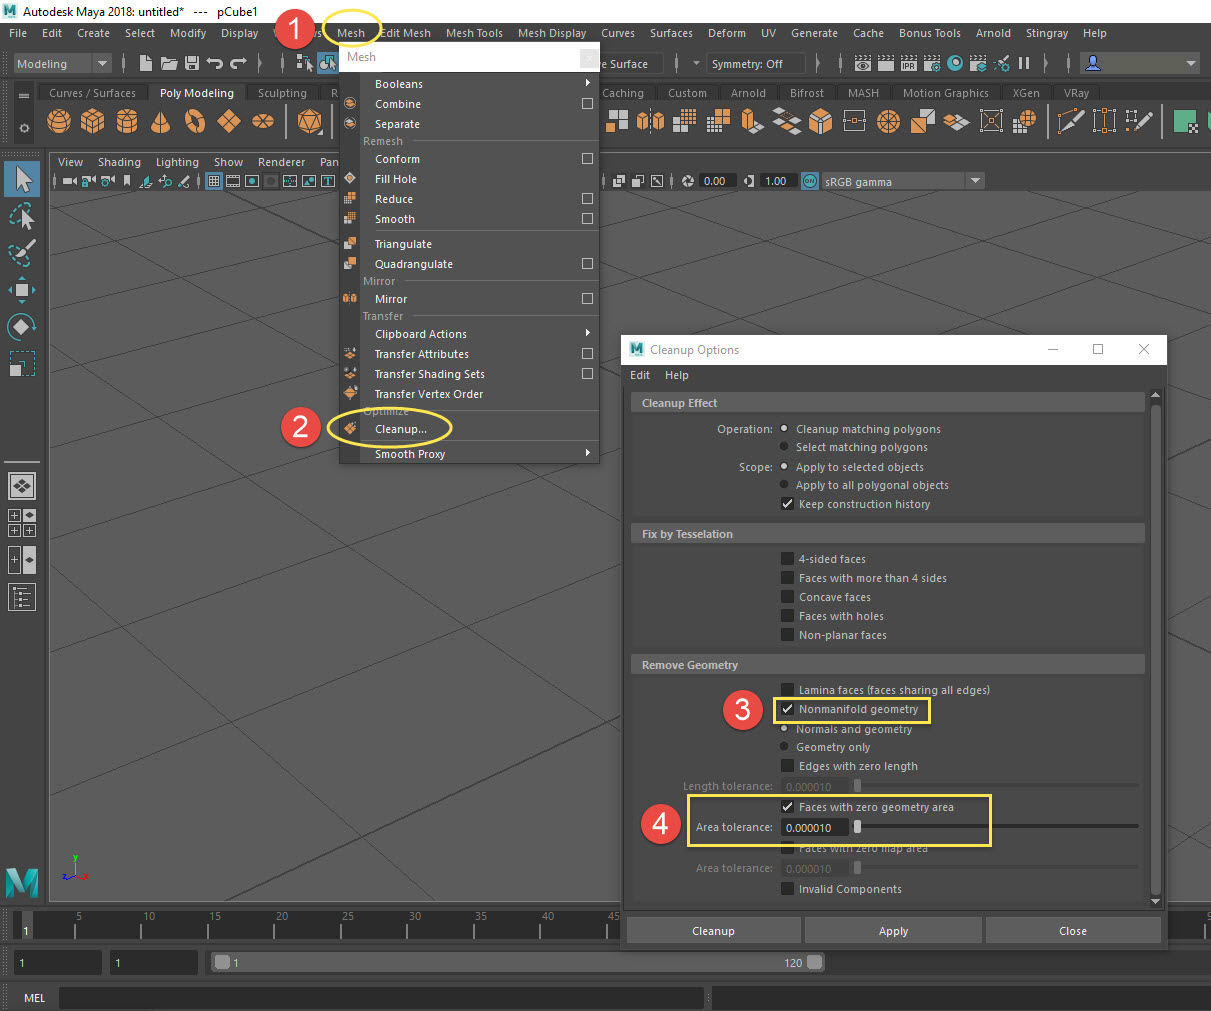Toggle the viewport grid icon
This screenshot has width=1211, height=1011.
pyautogui.click(x=214, y=181)
